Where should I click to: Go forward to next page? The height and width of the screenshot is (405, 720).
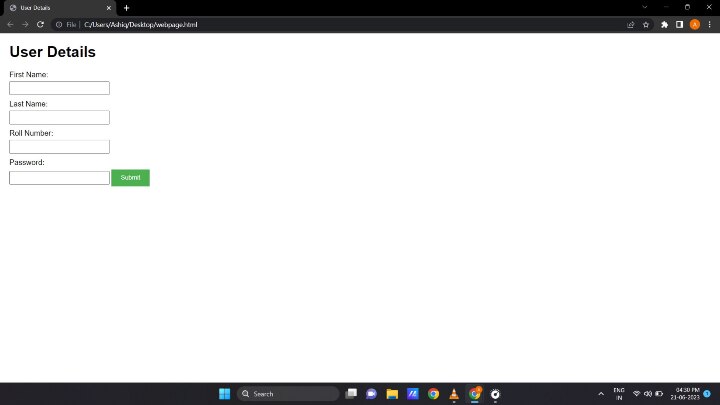25,25
